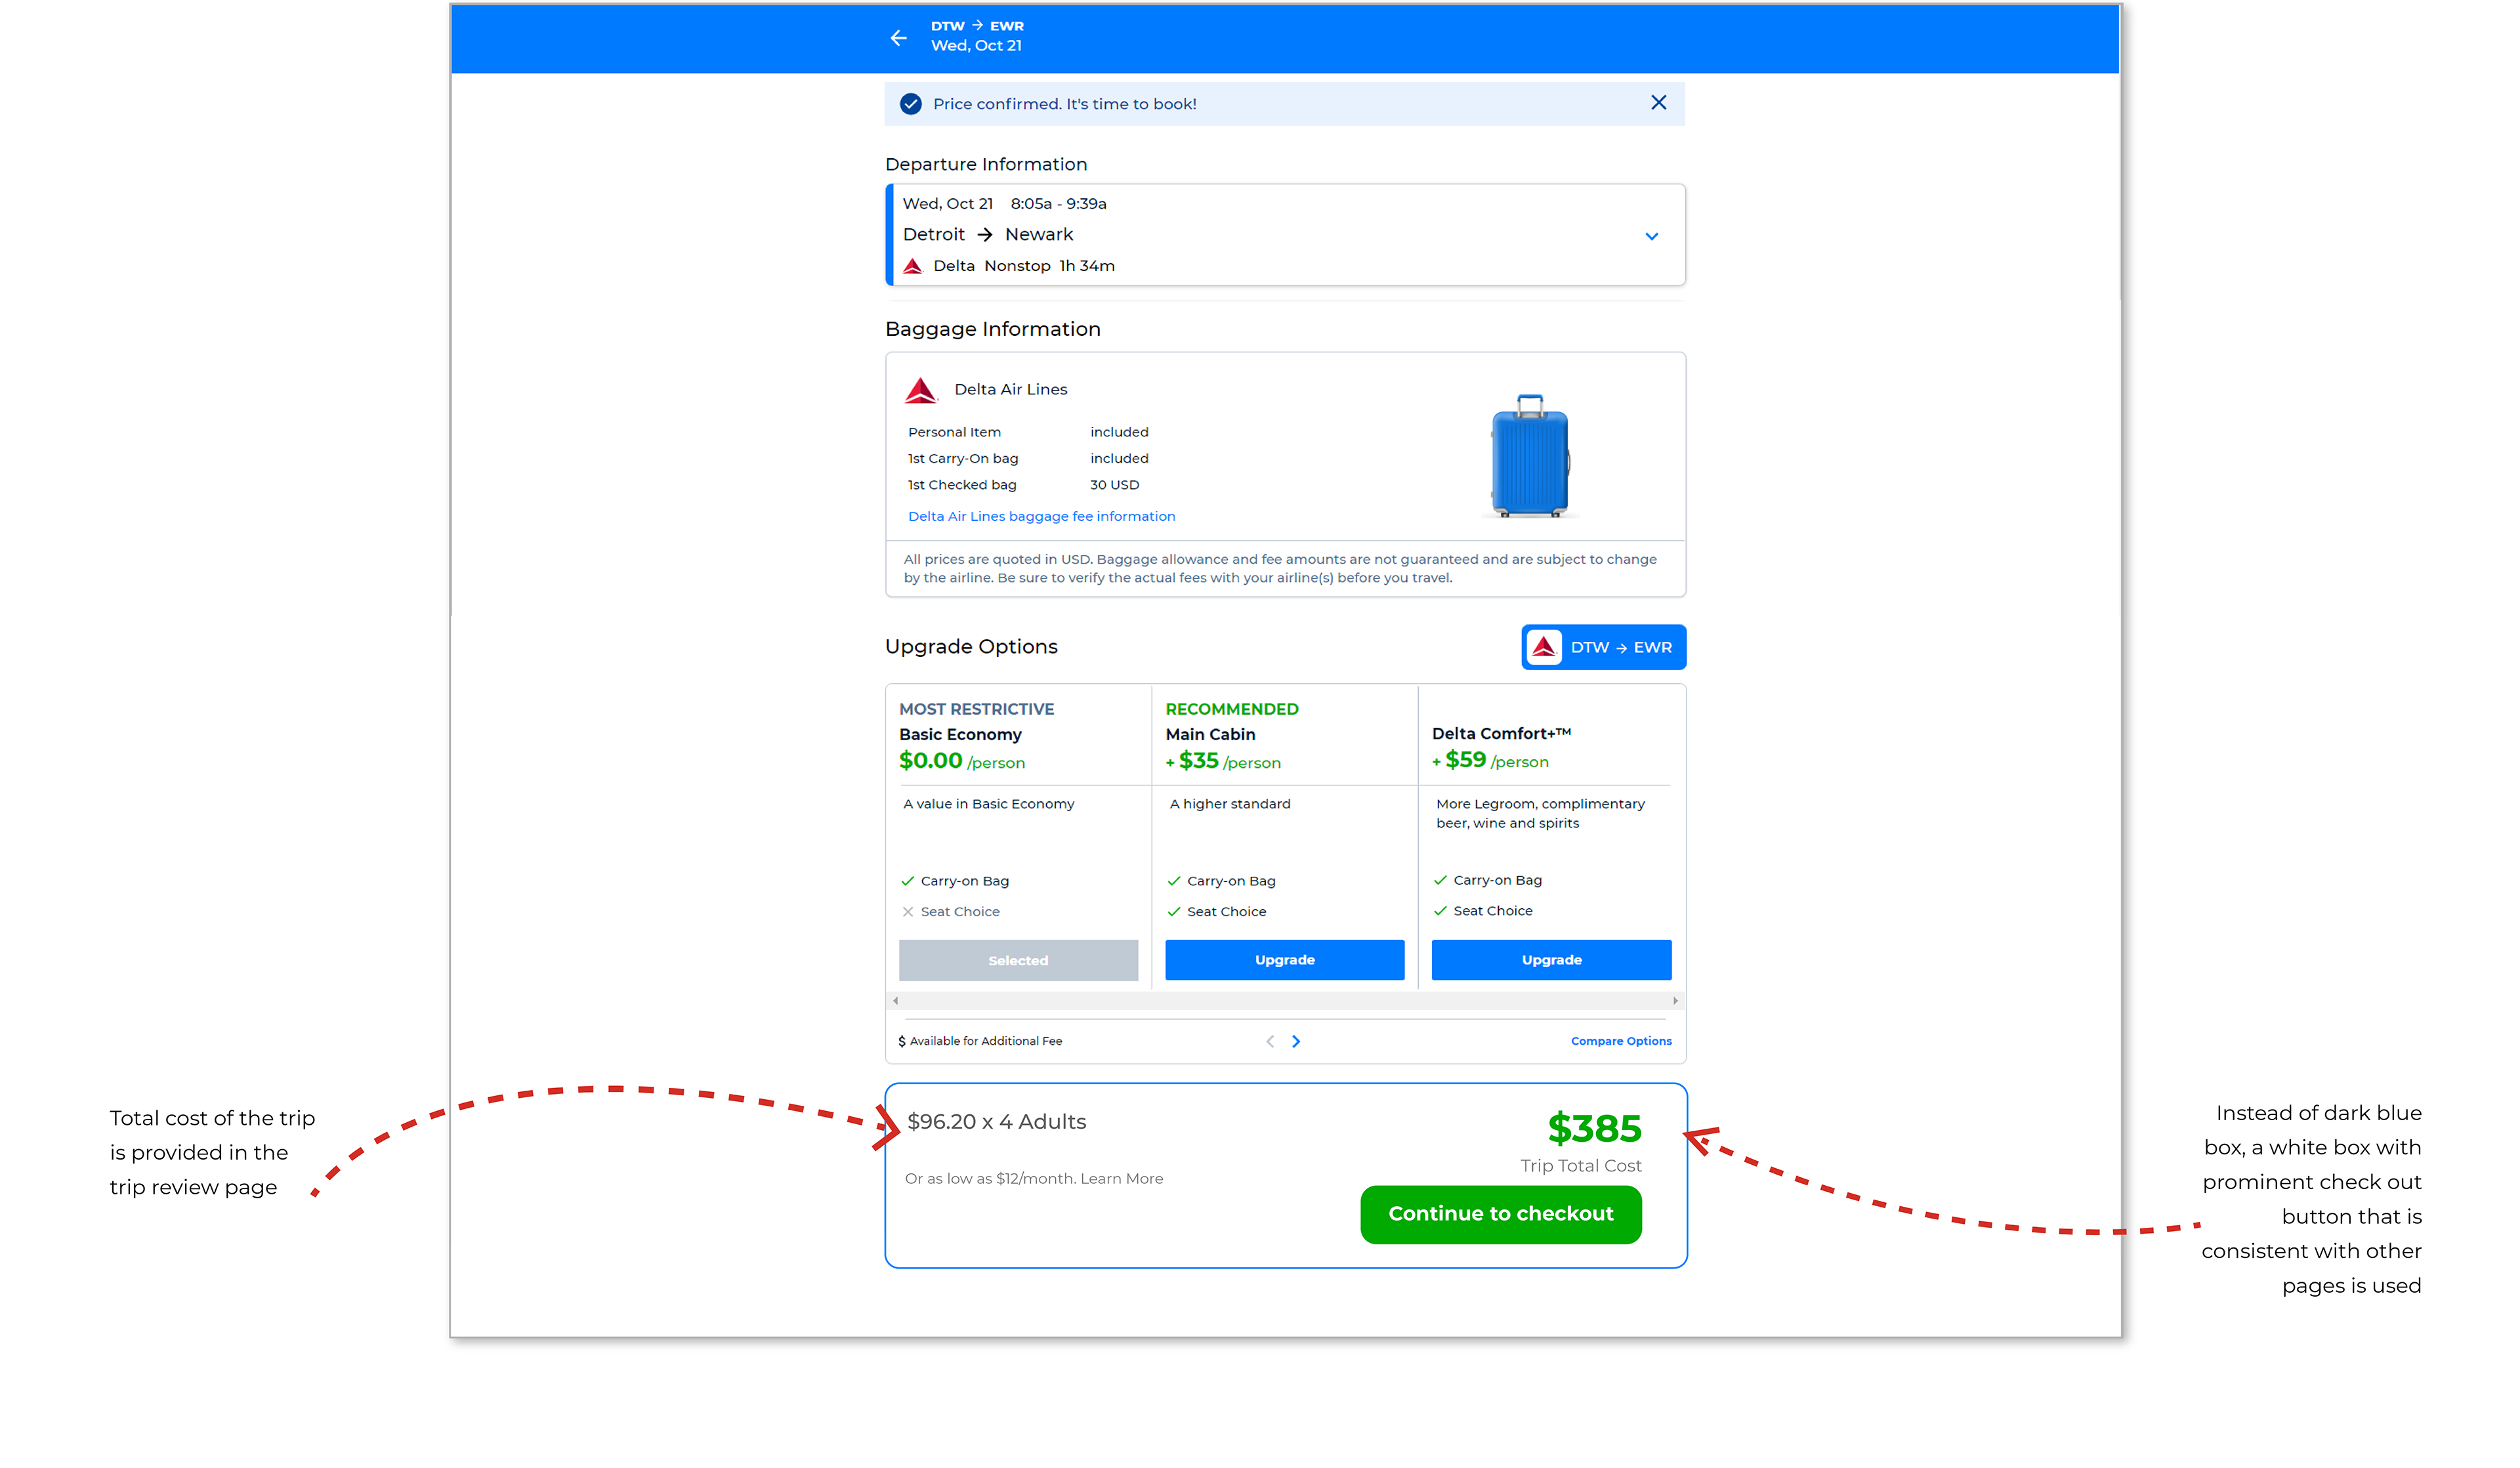Click the Selected Basic Economy button
Image resolution: width=2520 pixels, height=1468 pixels.
click(1018, 960)
